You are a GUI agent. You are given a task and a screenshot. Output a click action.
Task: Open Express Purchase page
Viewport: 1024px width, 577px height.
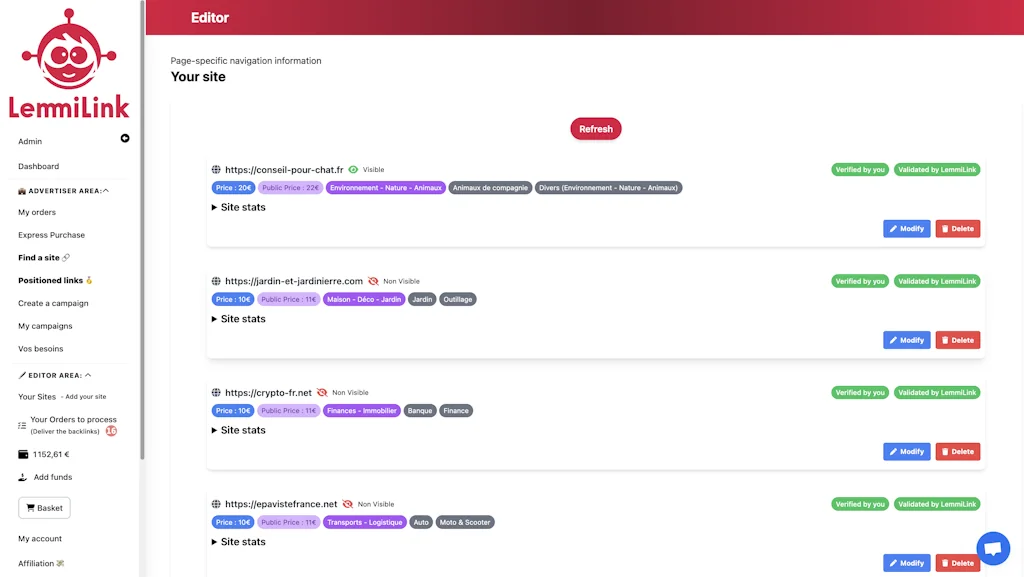(x=52, y=235)
